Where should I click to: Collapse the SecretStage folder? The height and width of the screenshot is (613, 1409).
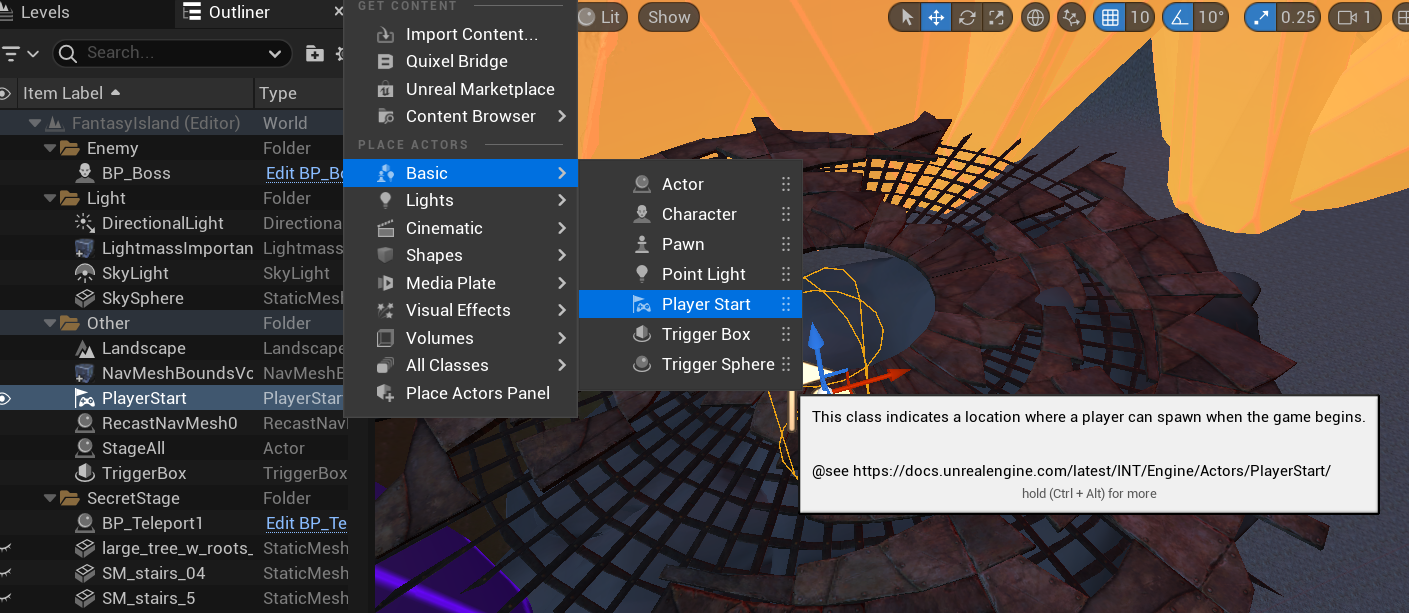[x=50, y=498]
